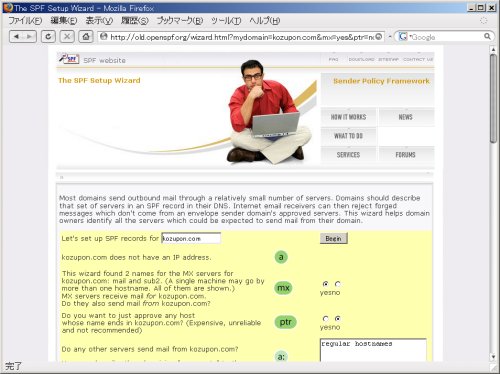Screen dimensions: 500x374
Task: Click the Google search engine icon
Action: pos(403,36)
